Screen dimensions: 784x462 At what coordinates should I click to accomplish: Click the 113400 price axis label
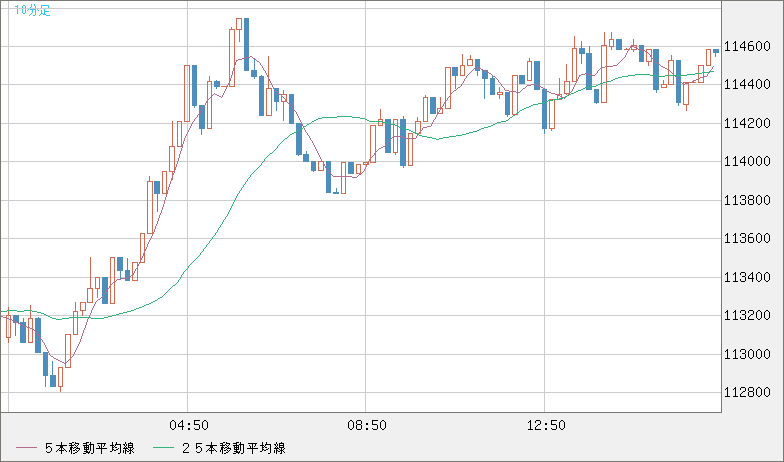[748, 278]
